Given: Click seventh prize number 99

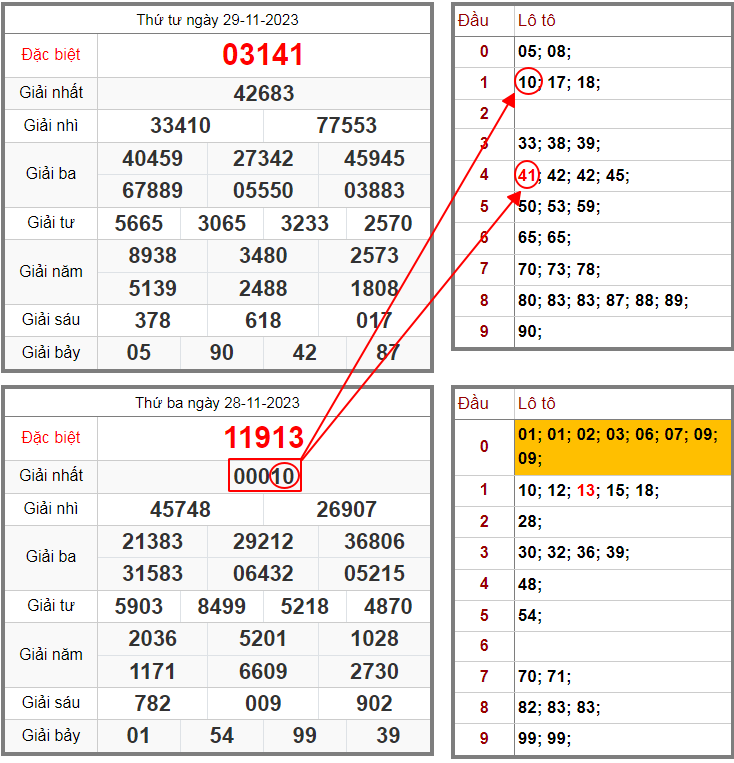Looking at the screenshot, I should (305, 736).
